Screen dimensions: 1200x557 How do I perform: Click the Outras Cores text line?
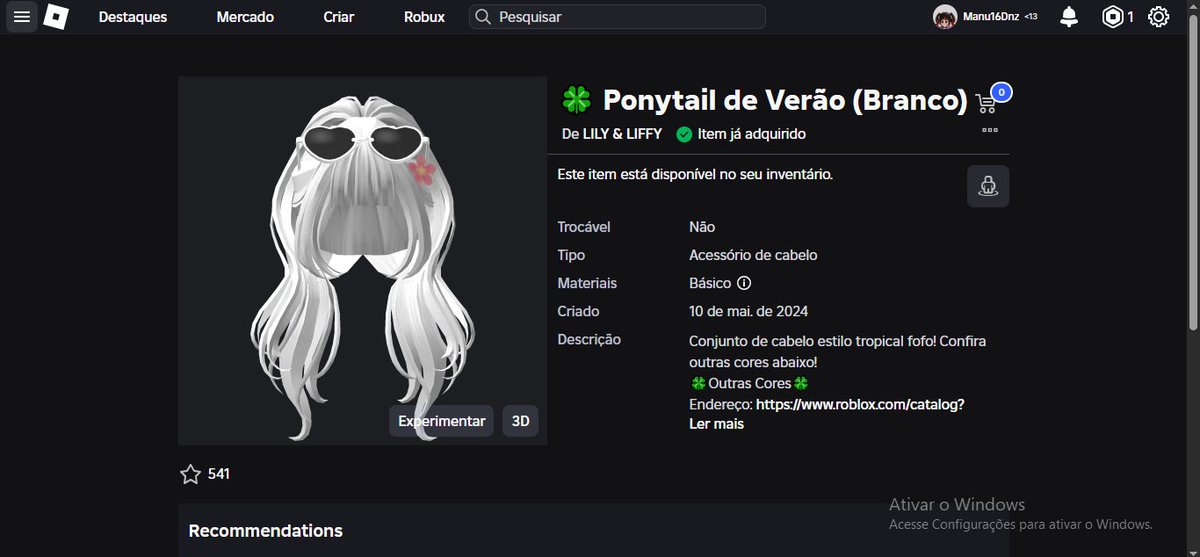pyautogui.click(x=749, y=384)
